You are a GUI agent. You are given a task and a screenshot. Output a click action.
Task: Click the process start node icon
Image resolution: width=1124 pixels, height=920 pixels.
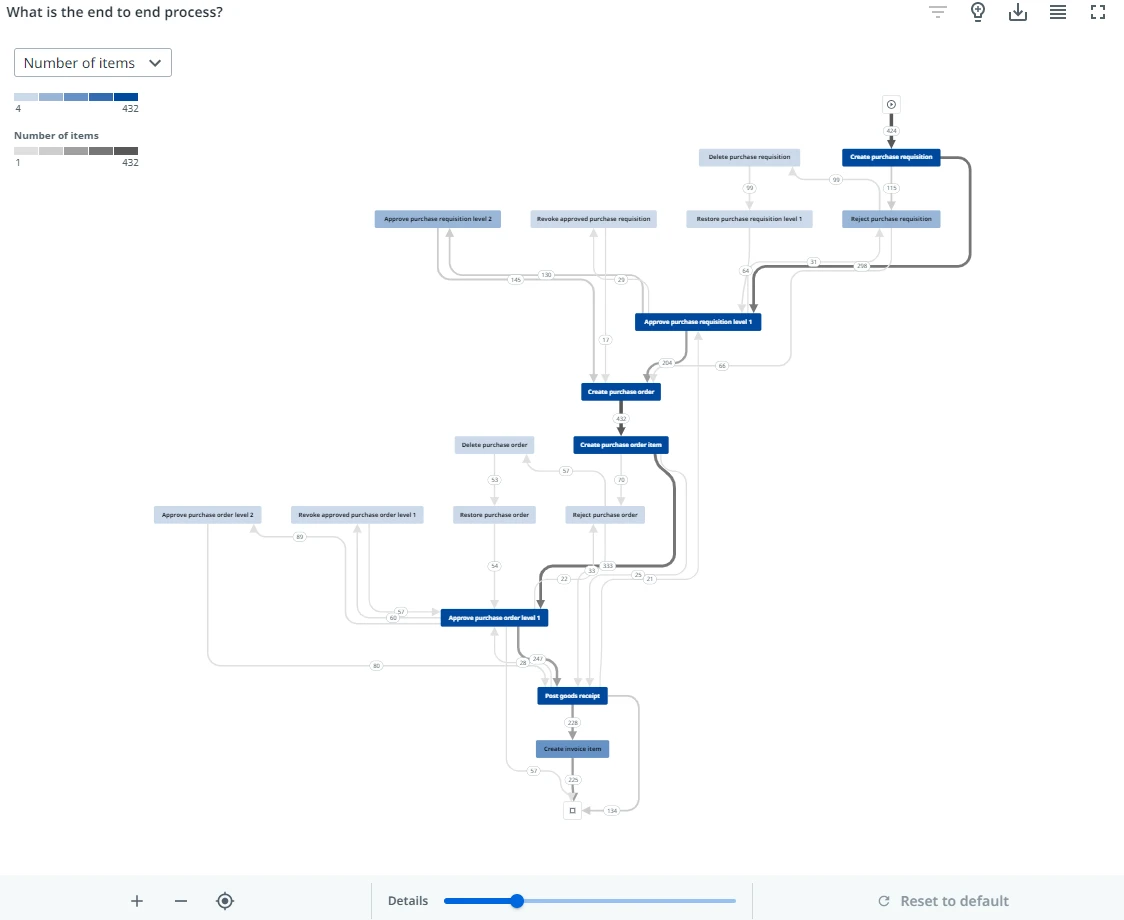coord(891,105)
